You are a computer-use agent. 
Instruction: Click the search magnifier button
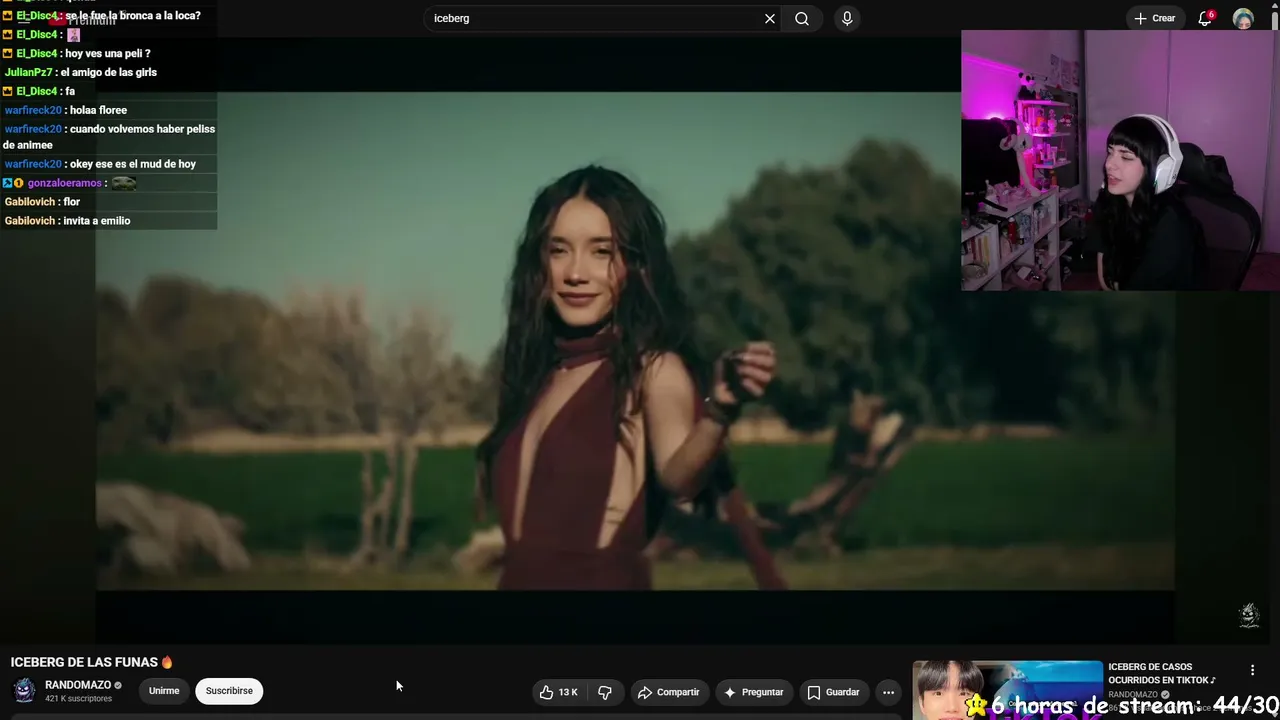[x=802, y=18]
